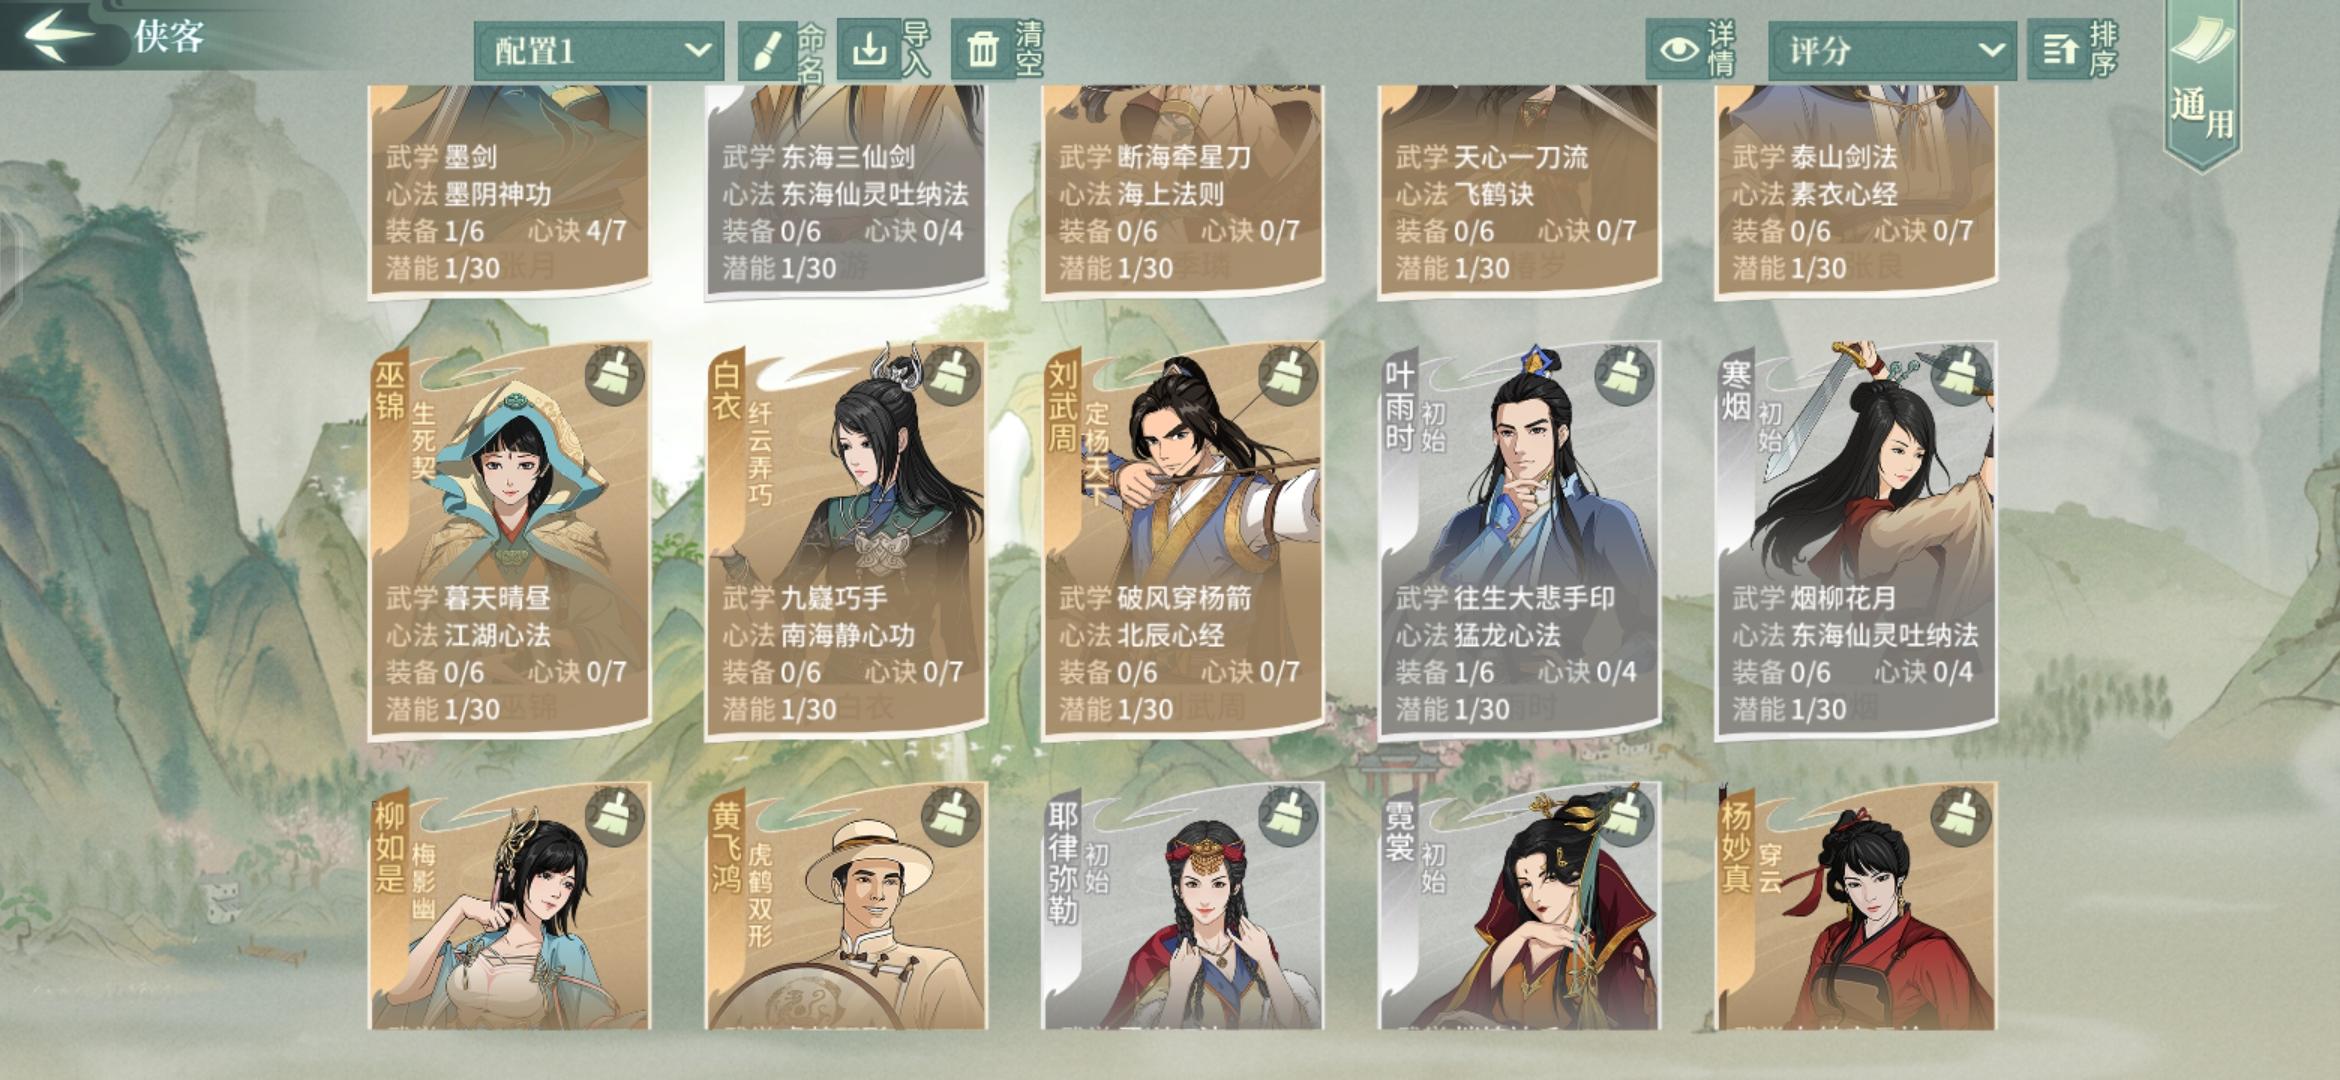
Task: Click the brush rename (命名) icon
Action: (767, 50)
